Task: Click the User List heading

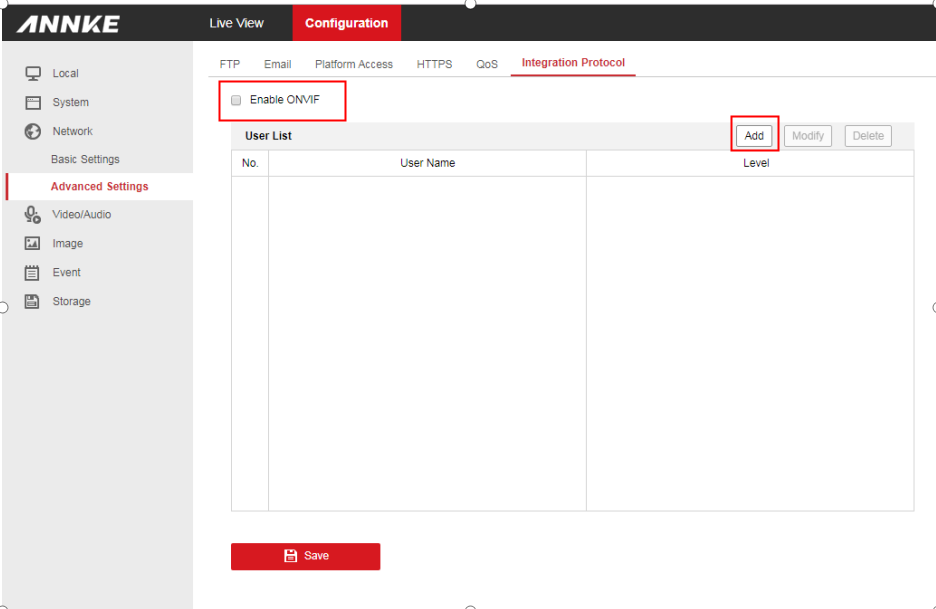Action: click(x=268, y=136)
